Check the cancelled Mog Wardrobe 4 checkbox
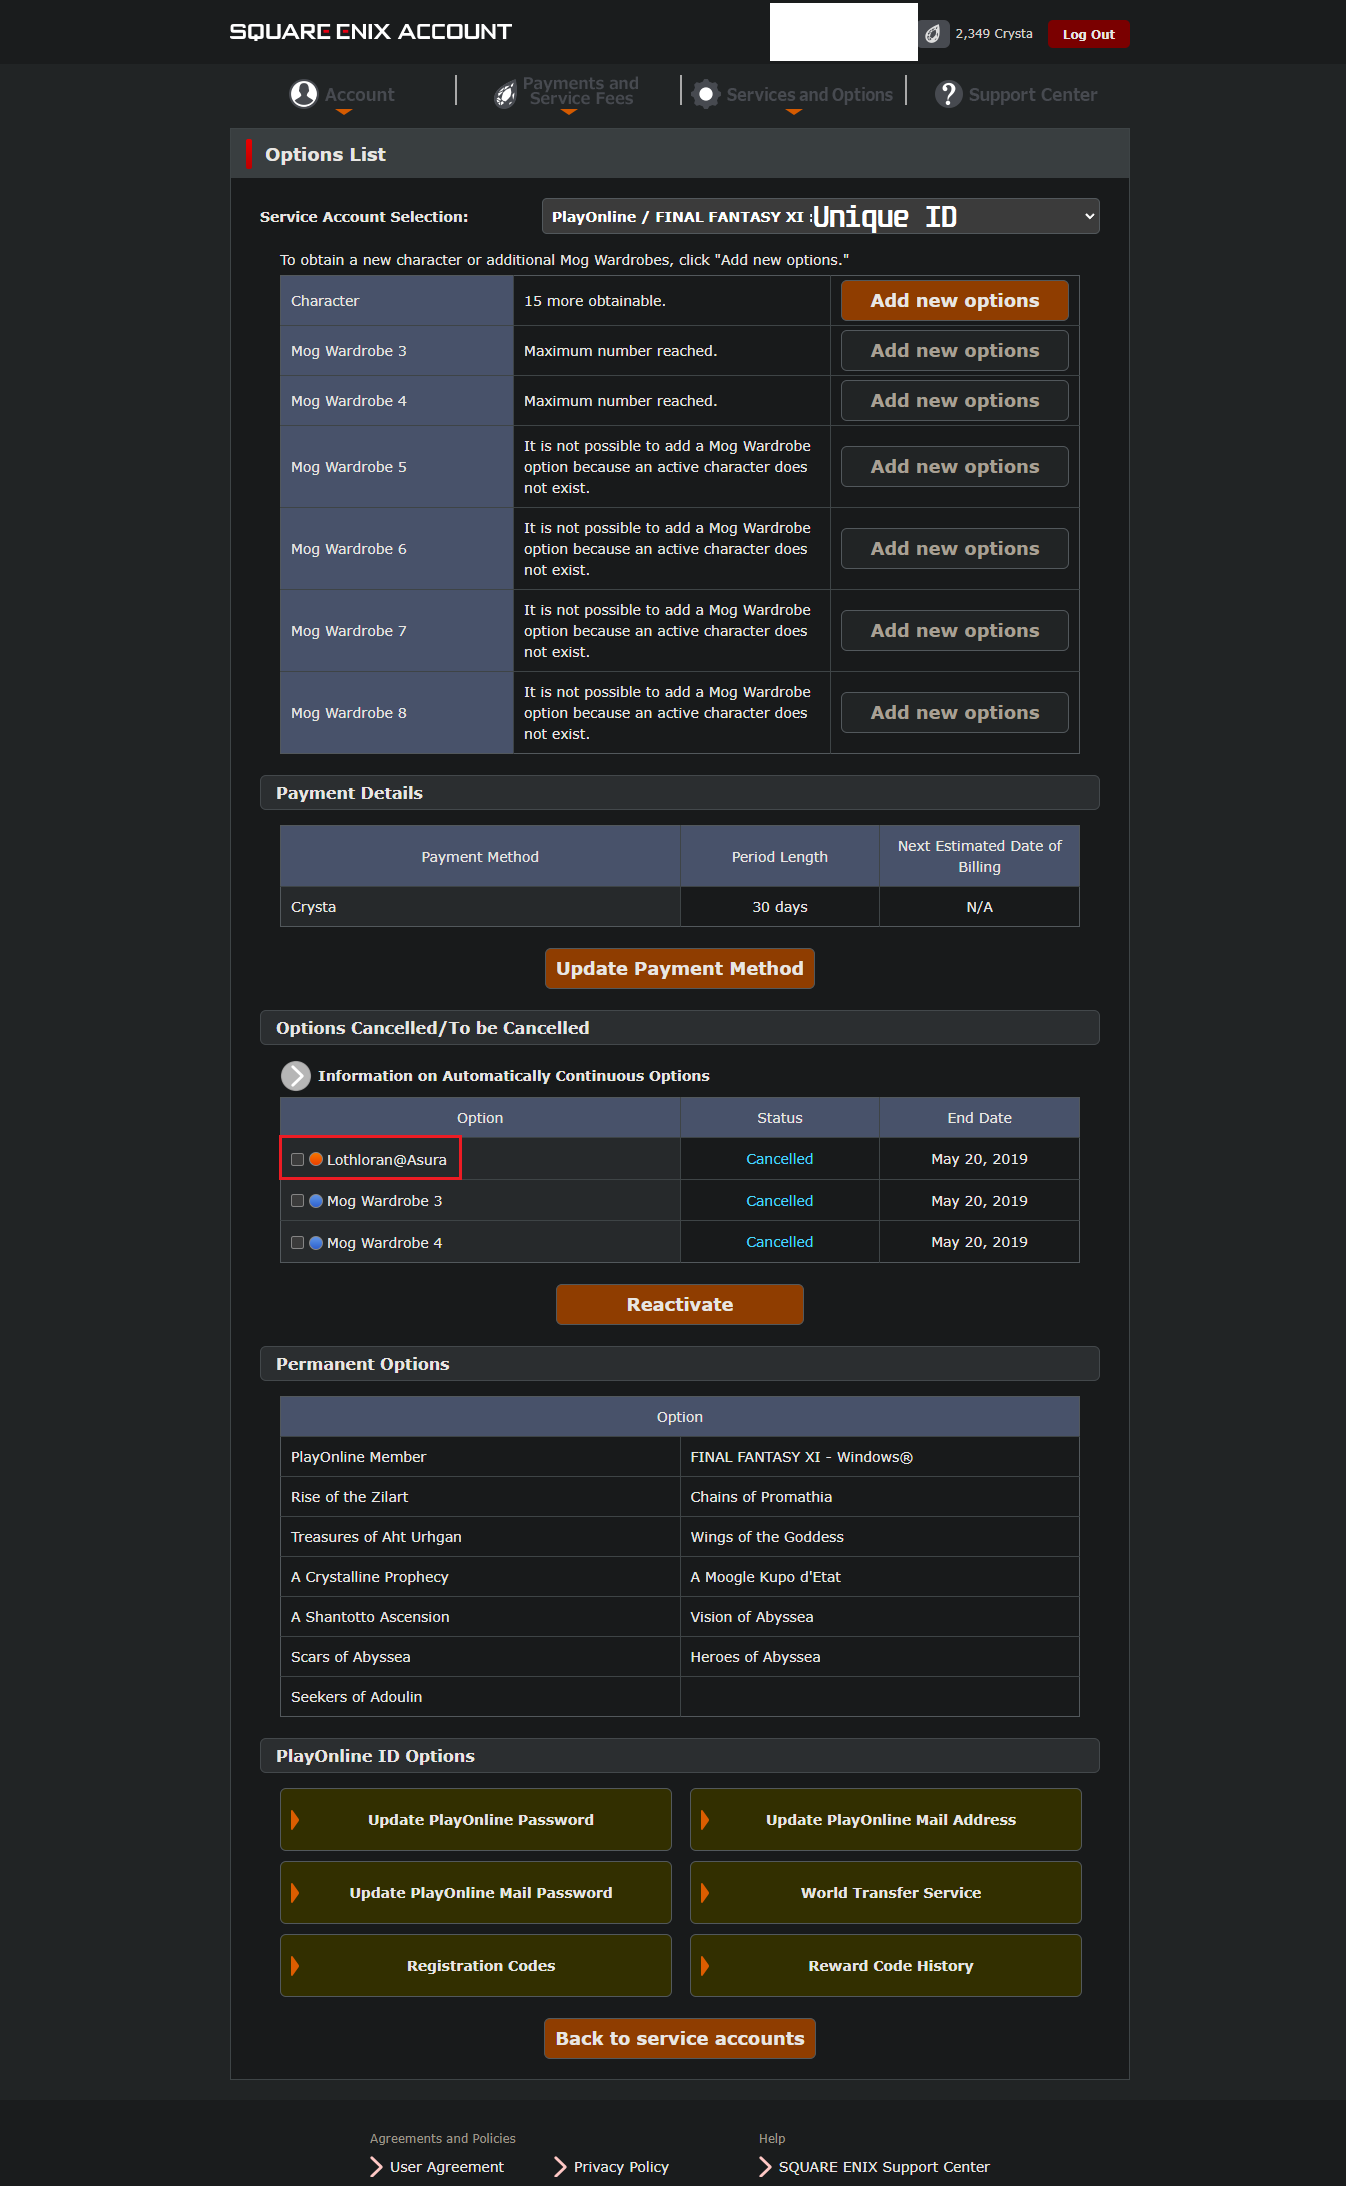Viewport: 1346px width, 2186px height. (x=297, y=1243)
